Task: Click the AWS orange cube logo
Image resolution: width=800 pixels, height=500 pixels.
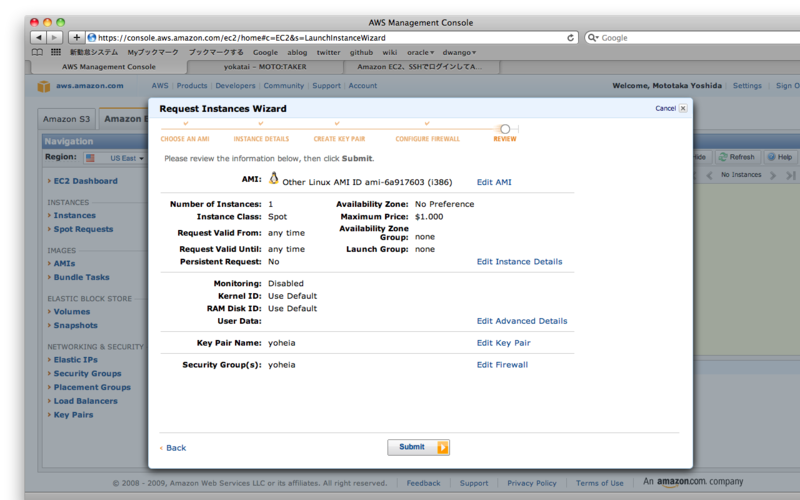Action: (x=44, y=86)
